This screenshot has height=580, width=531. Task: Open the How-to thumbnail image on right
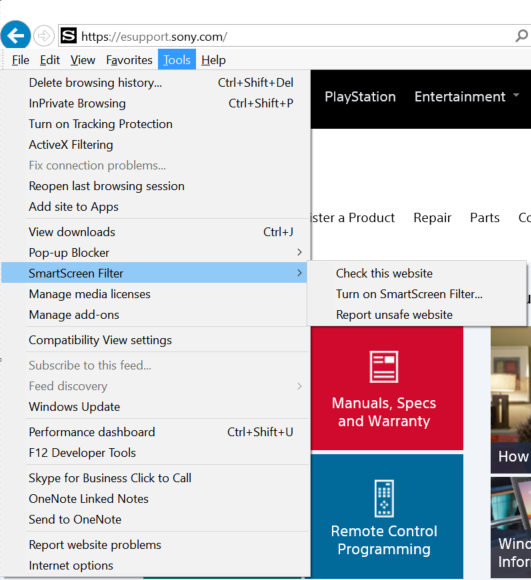pos(511,399)
